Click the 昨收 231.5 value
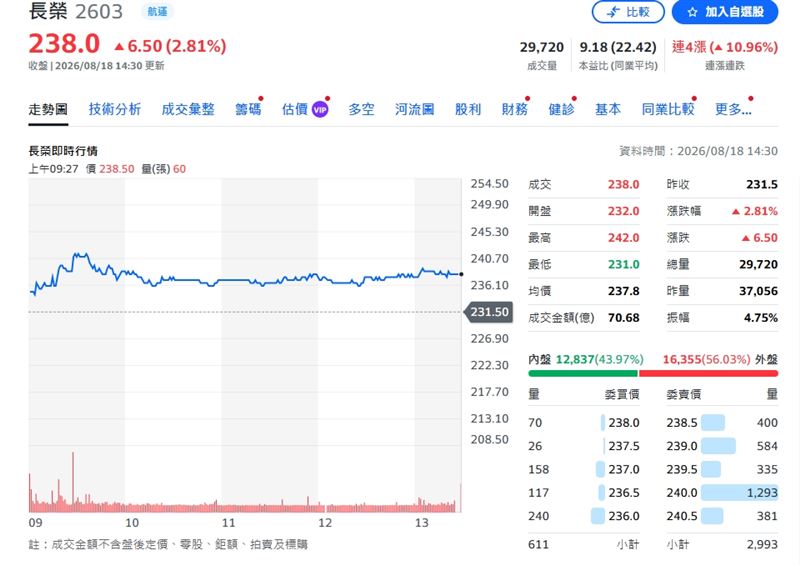This screenshot has height=565, width=800. click(x=762, y=185)
